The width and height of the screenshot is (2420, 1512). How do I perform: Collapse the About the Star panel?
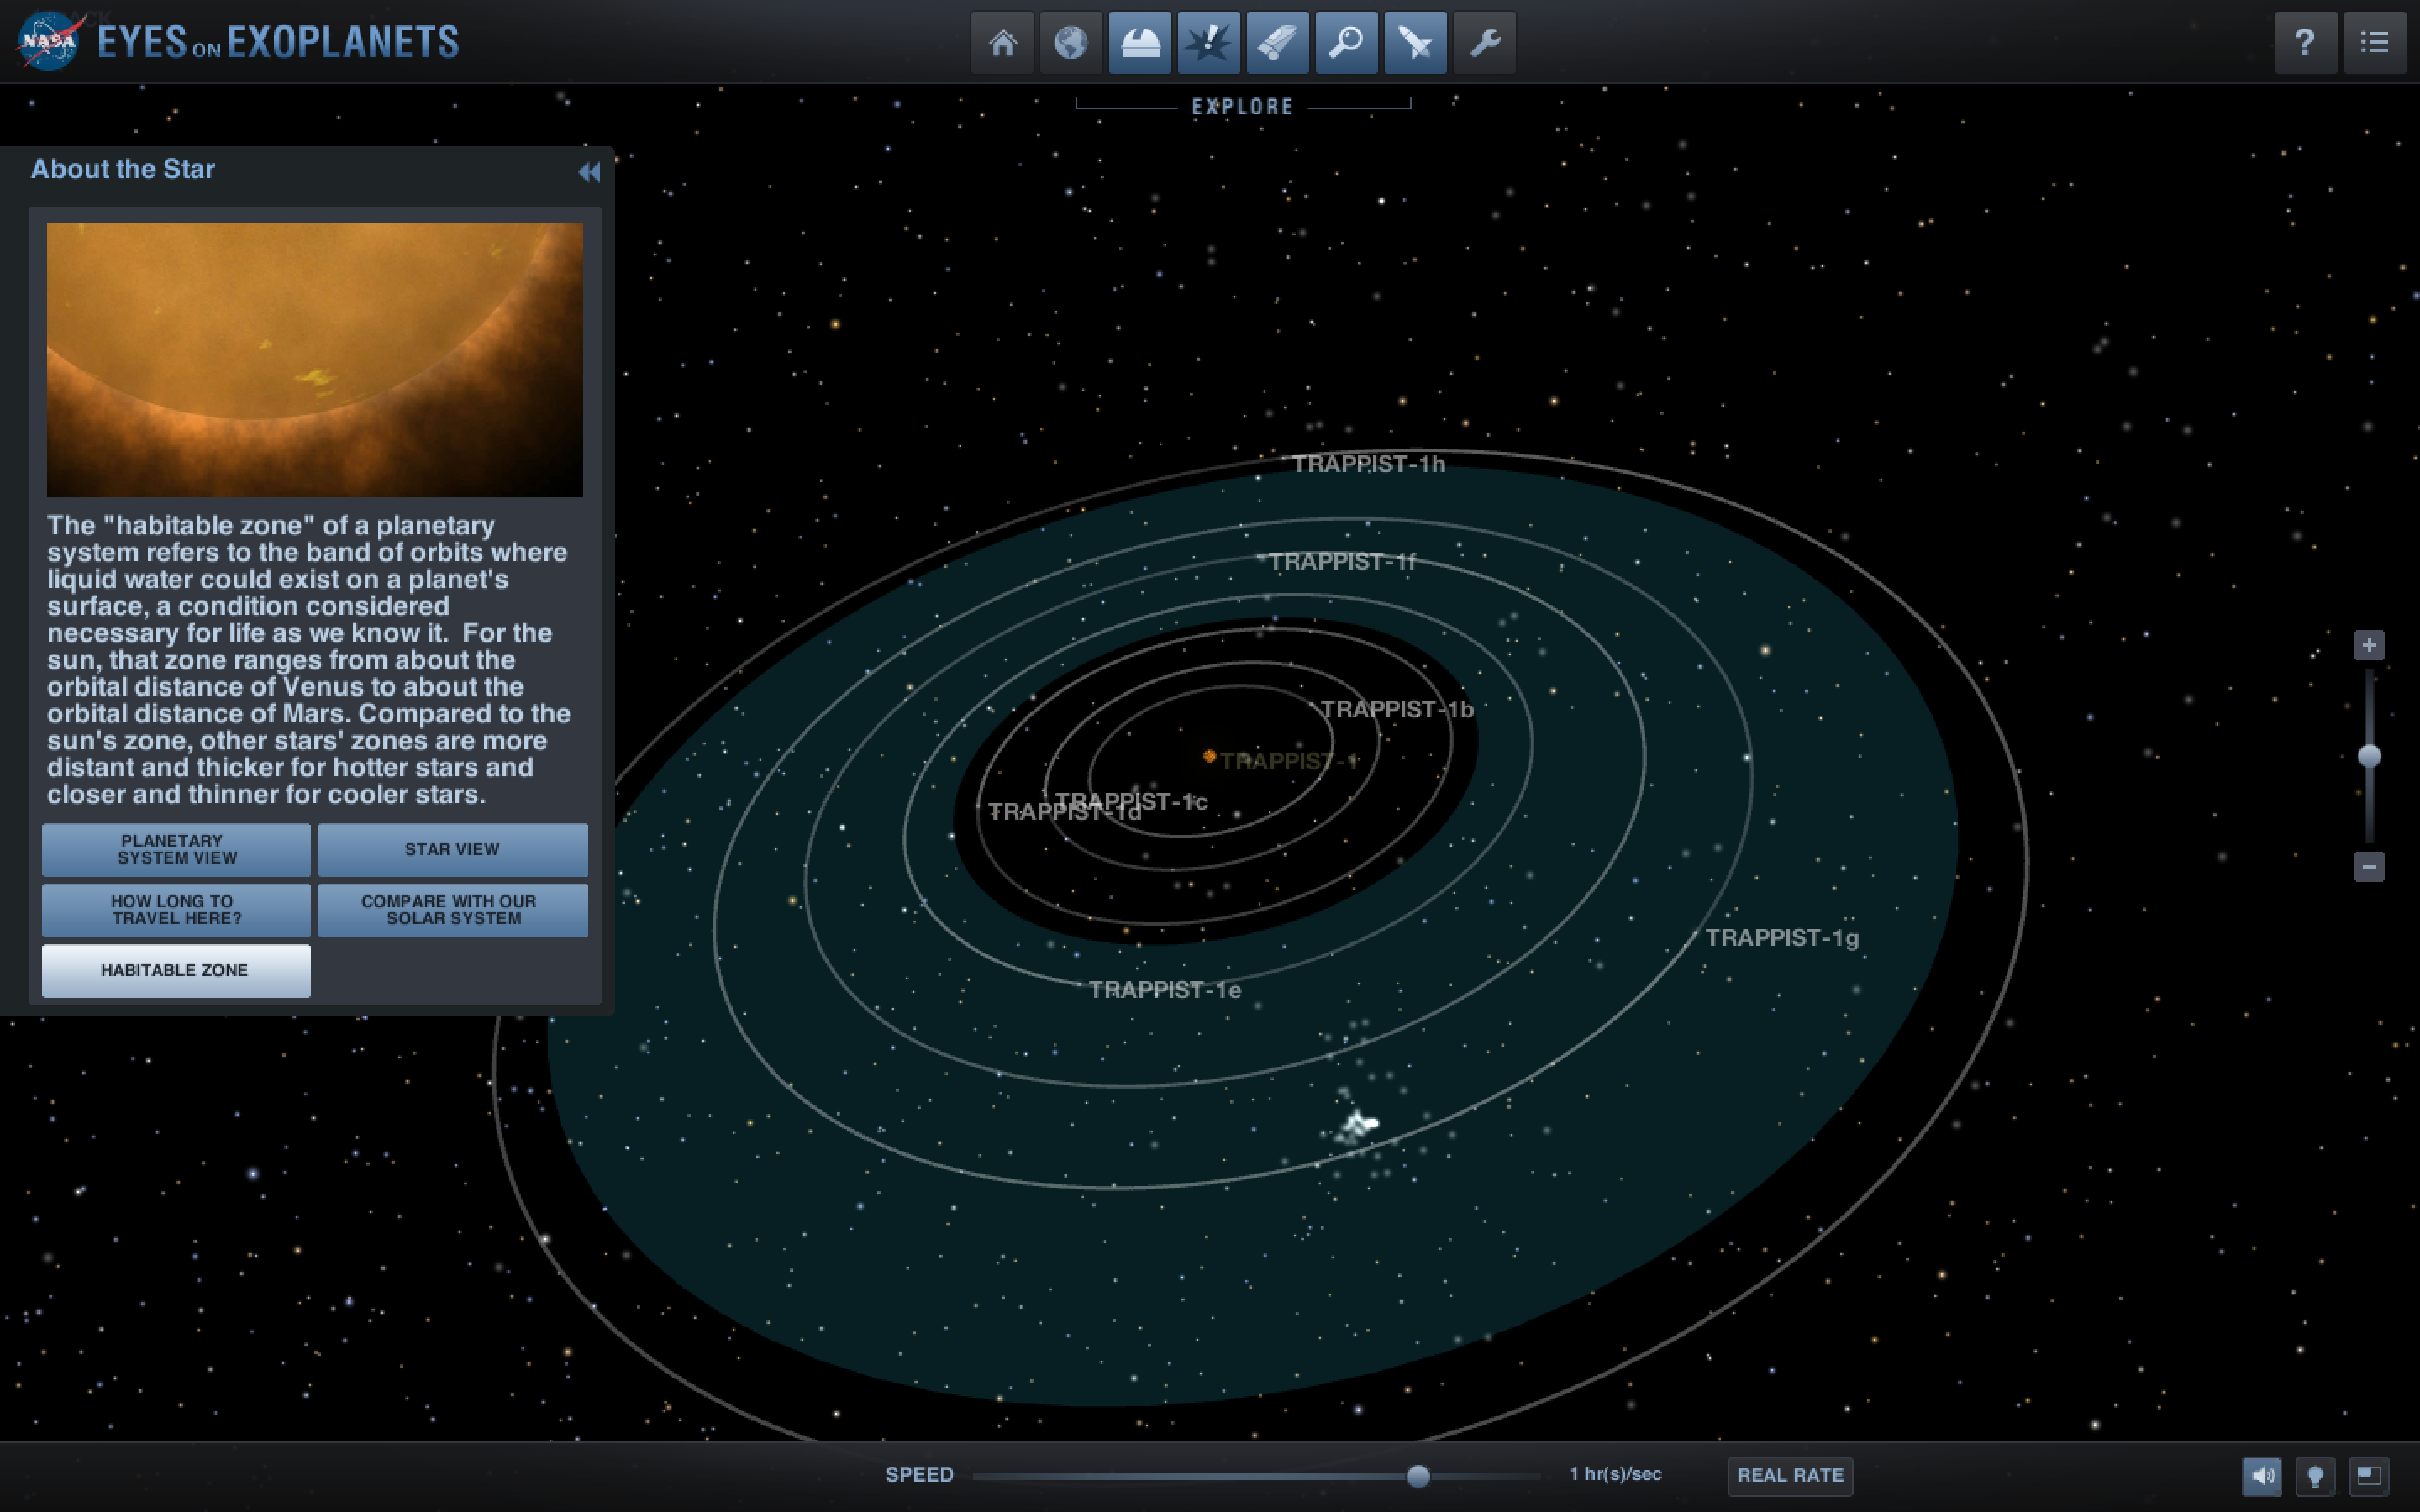click(589, 172)
